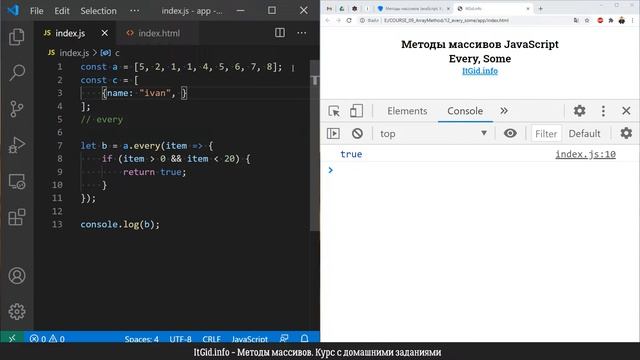This screenshot has width=640, height=360.
Task: Switch to DevTools Elements tab
Action: (407, 111)
